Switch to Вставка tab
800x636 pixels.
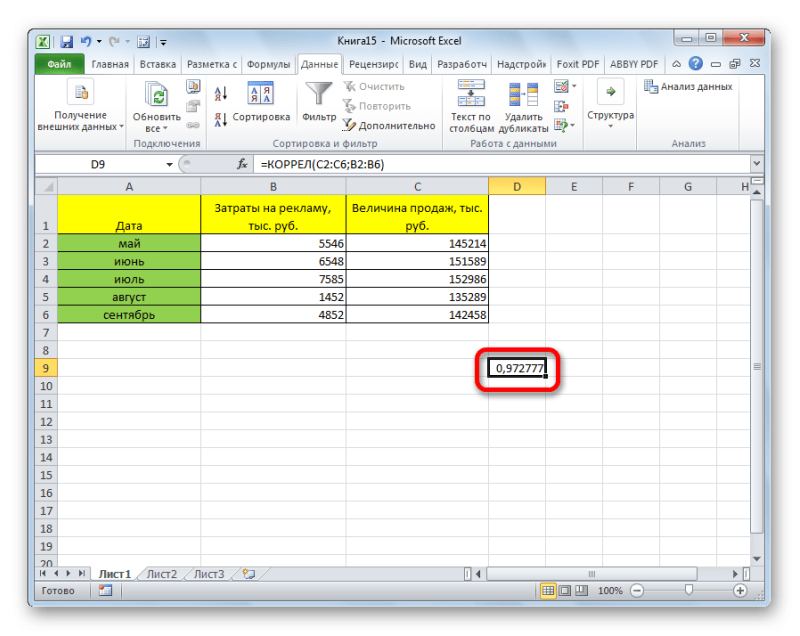[158, 64]
